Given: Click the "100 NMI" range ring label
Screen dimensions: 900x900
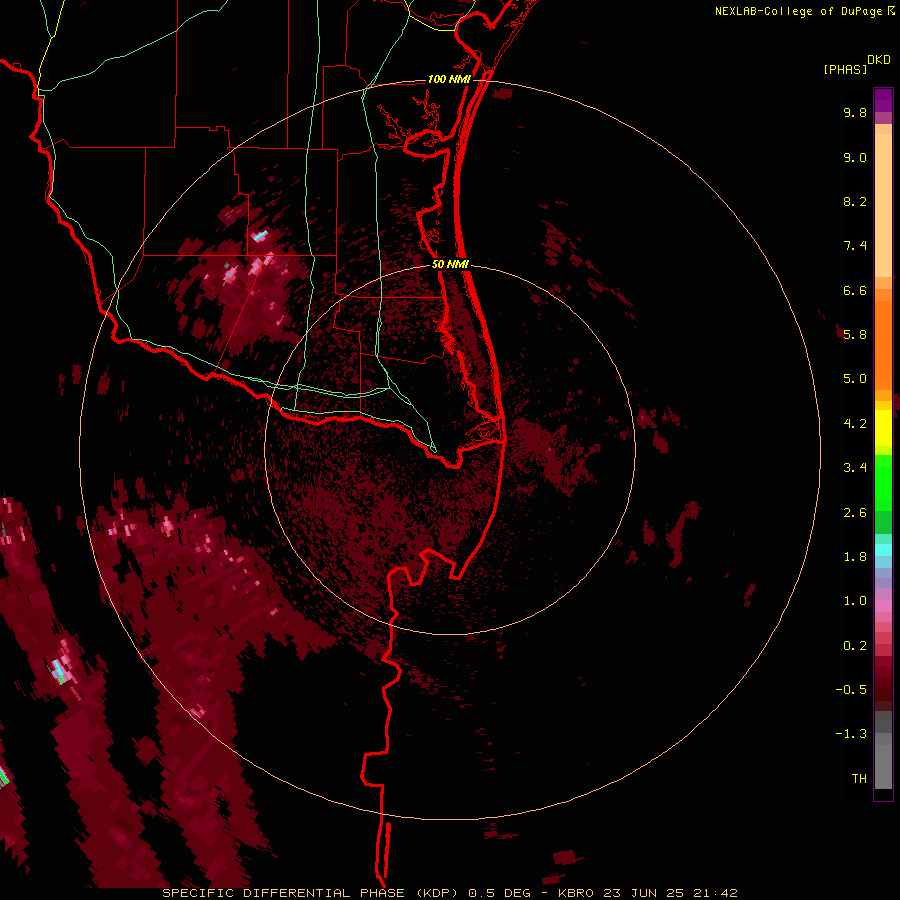Looking at the screenshot, I should click(449, 79).
